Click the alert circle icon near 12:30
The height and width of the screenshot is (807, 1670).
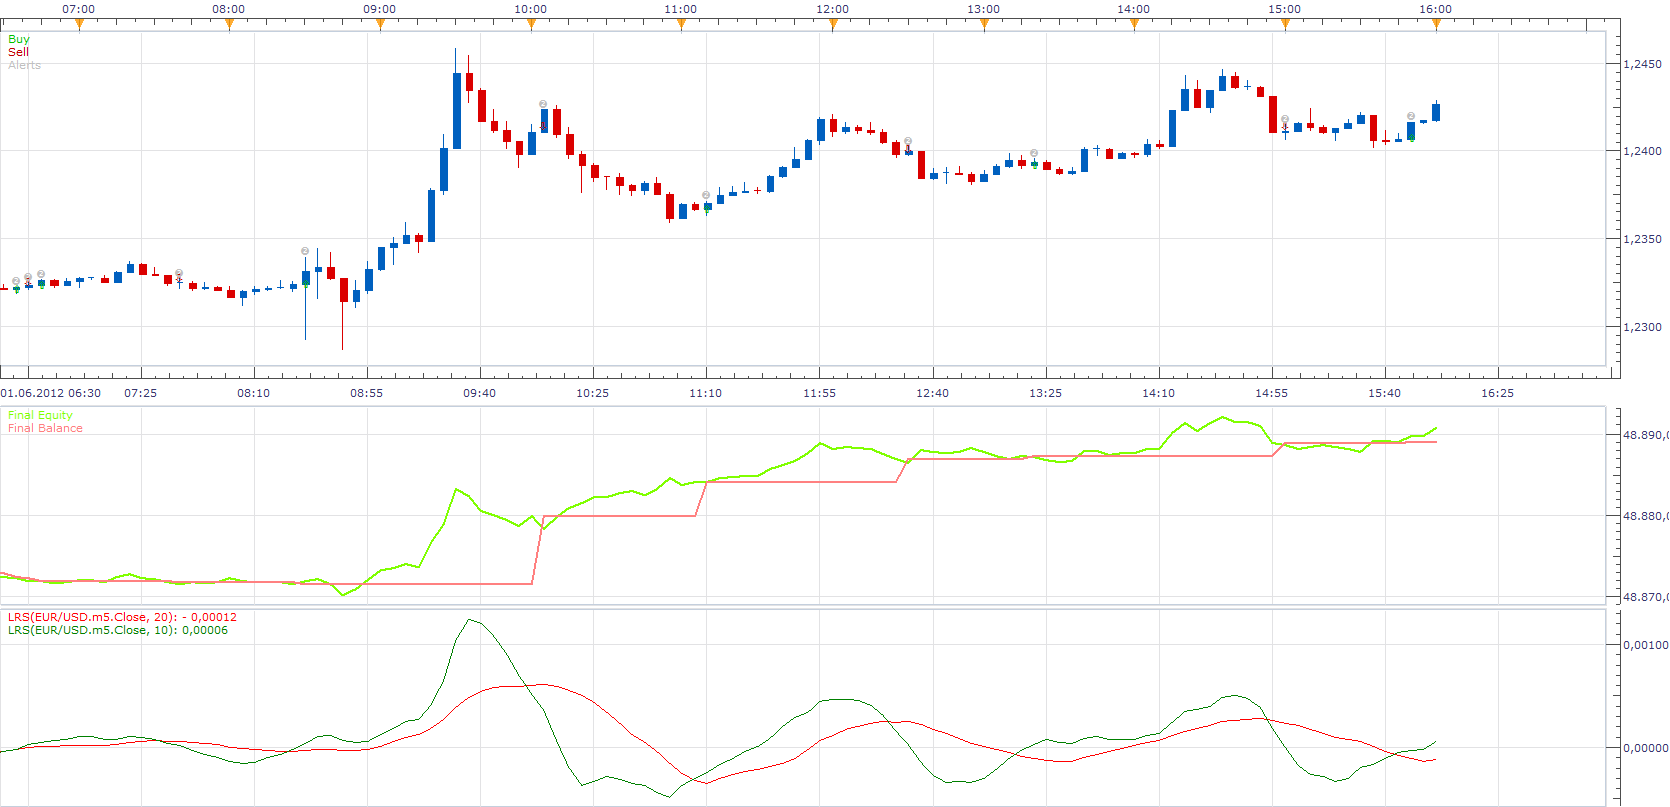pyautogui.click(x=908, y=141)
